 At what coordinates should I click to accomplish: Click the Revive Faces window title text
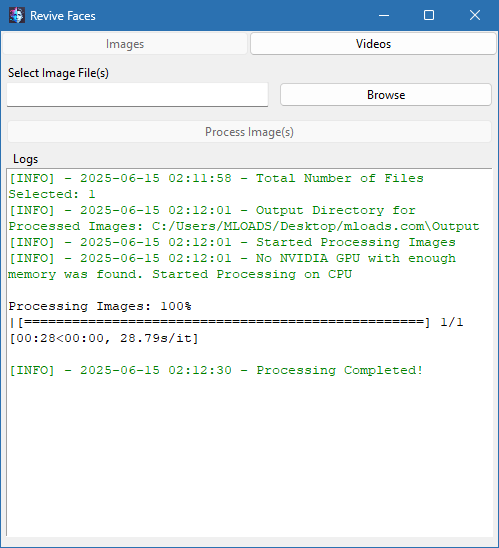63,16
